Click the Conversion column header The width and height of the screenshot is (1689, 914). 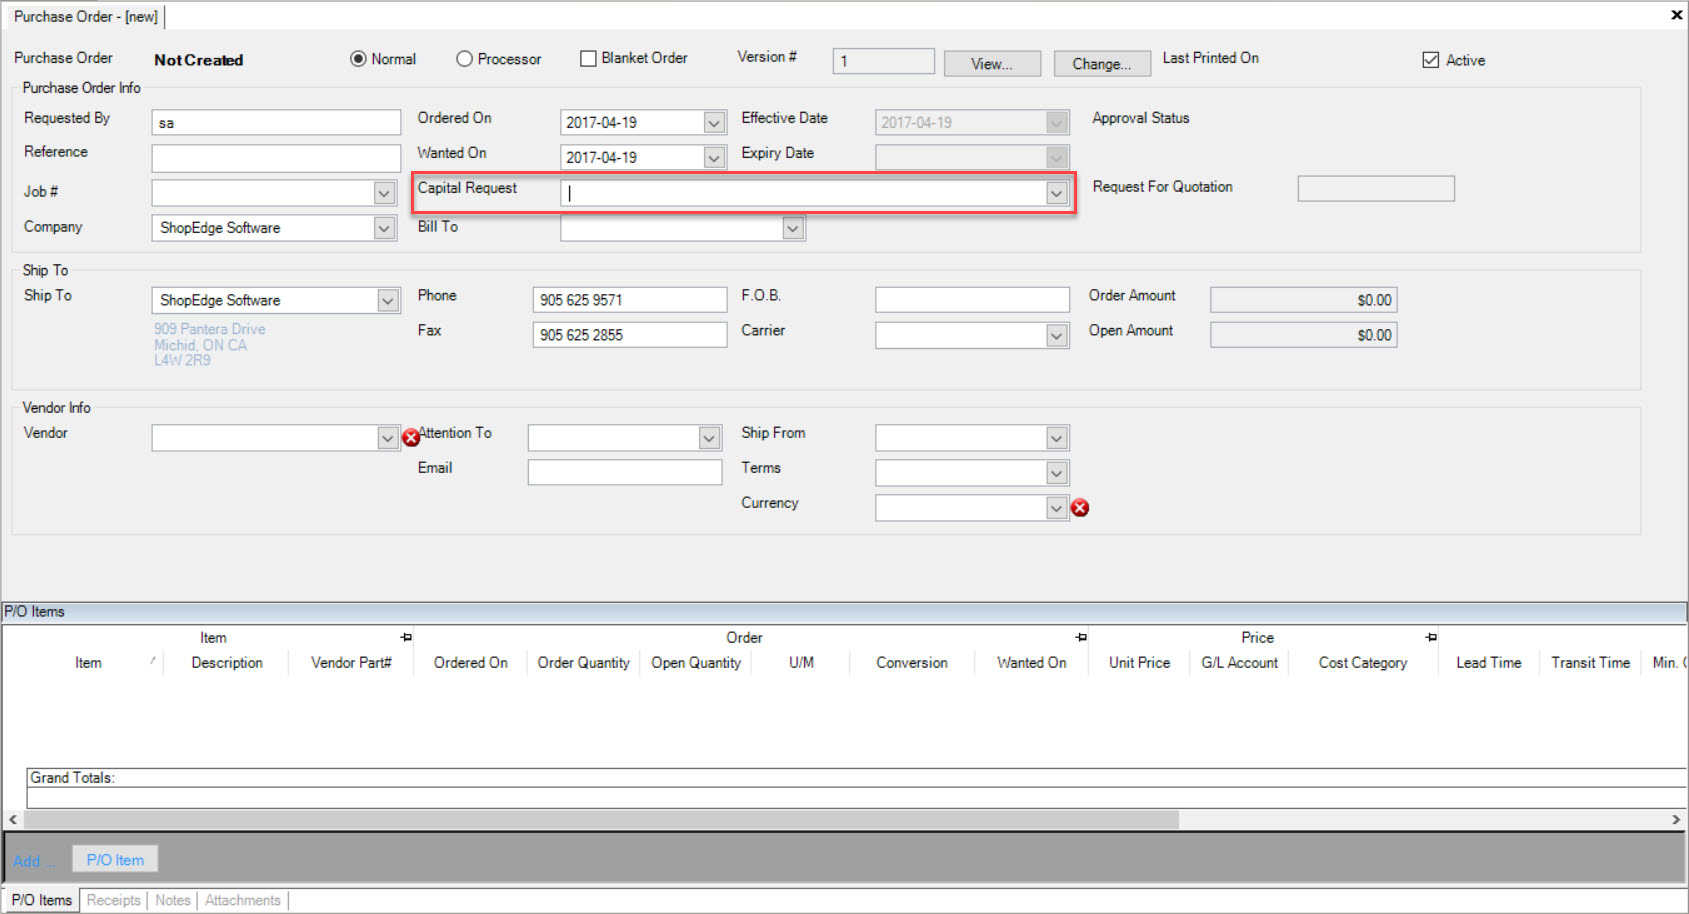[x=912, y=663]
